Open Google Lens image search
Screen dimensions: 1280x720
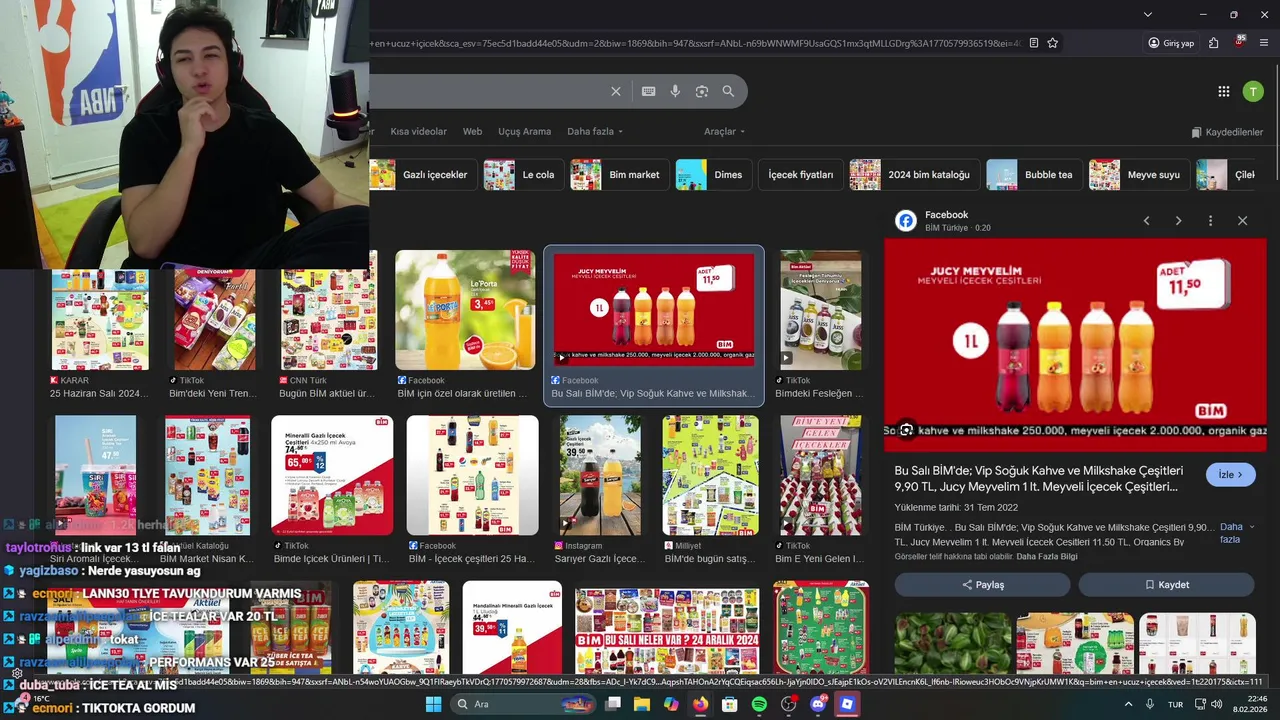702,91
